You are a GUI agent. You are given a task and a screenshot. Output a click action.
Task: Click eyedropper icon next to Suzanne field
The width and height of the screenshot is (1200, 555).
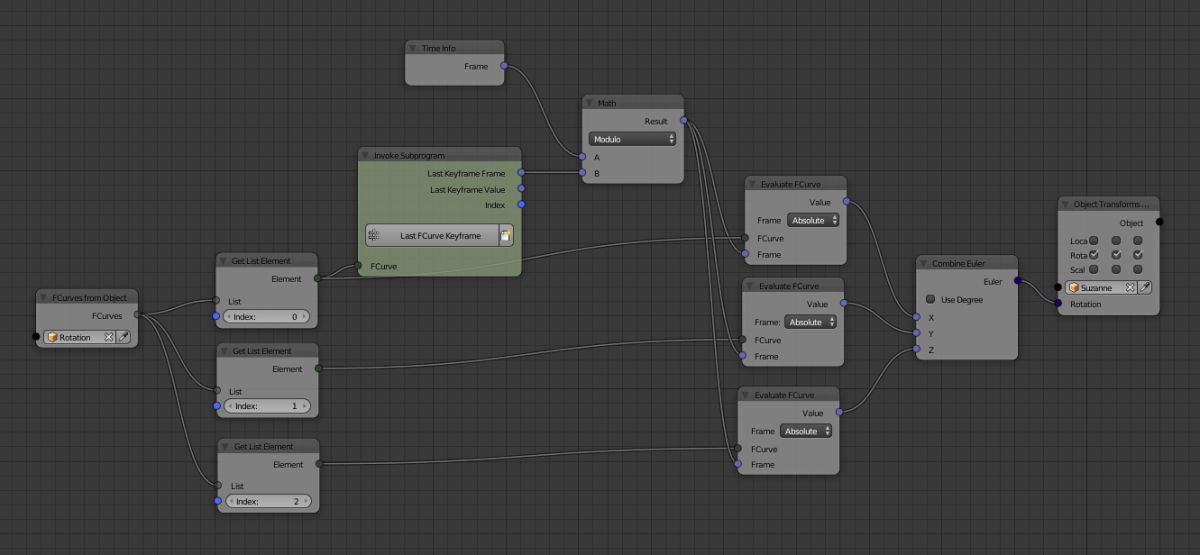[x=1146, y=287]
